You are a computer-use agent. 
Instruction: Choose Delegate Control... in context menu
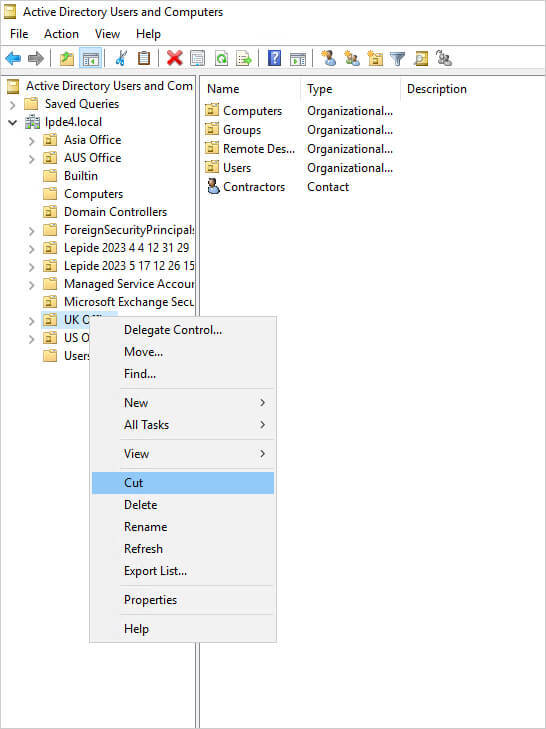click(183, 330)
